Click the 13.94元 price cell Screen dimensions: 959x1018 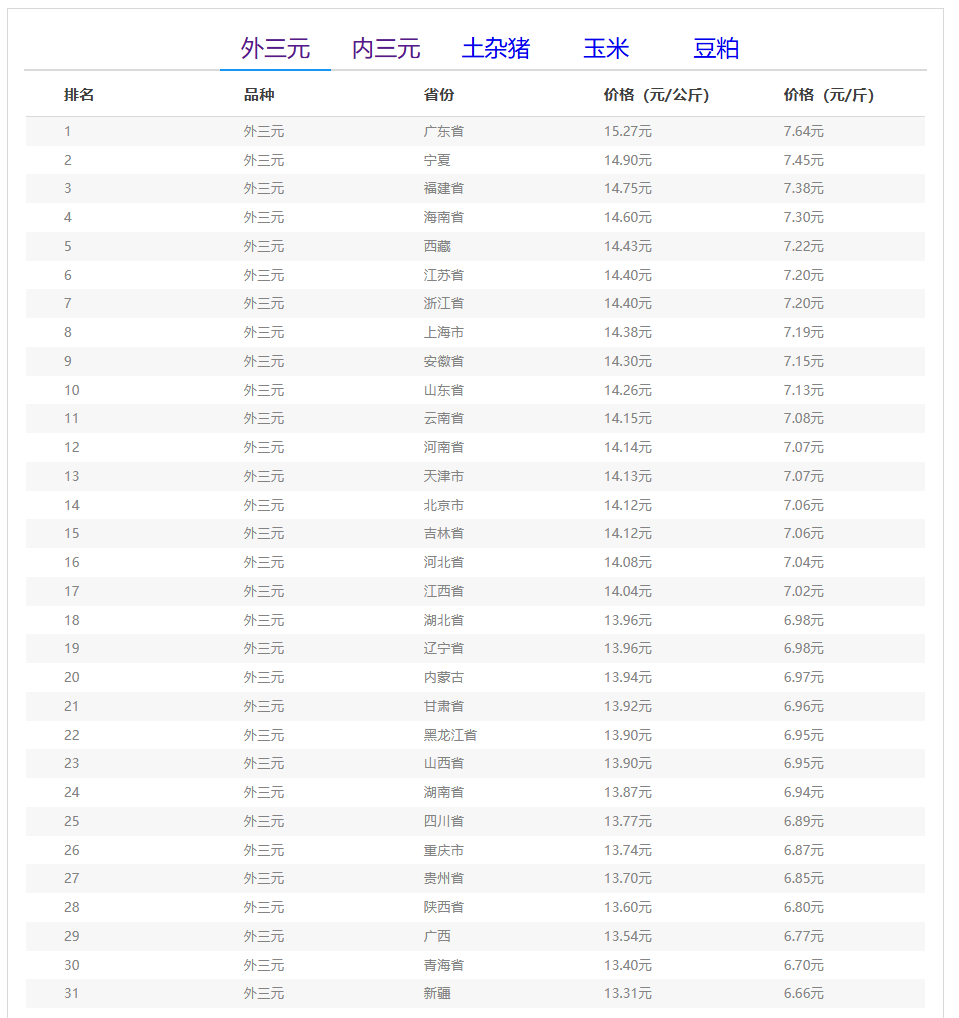pos(628,677)
